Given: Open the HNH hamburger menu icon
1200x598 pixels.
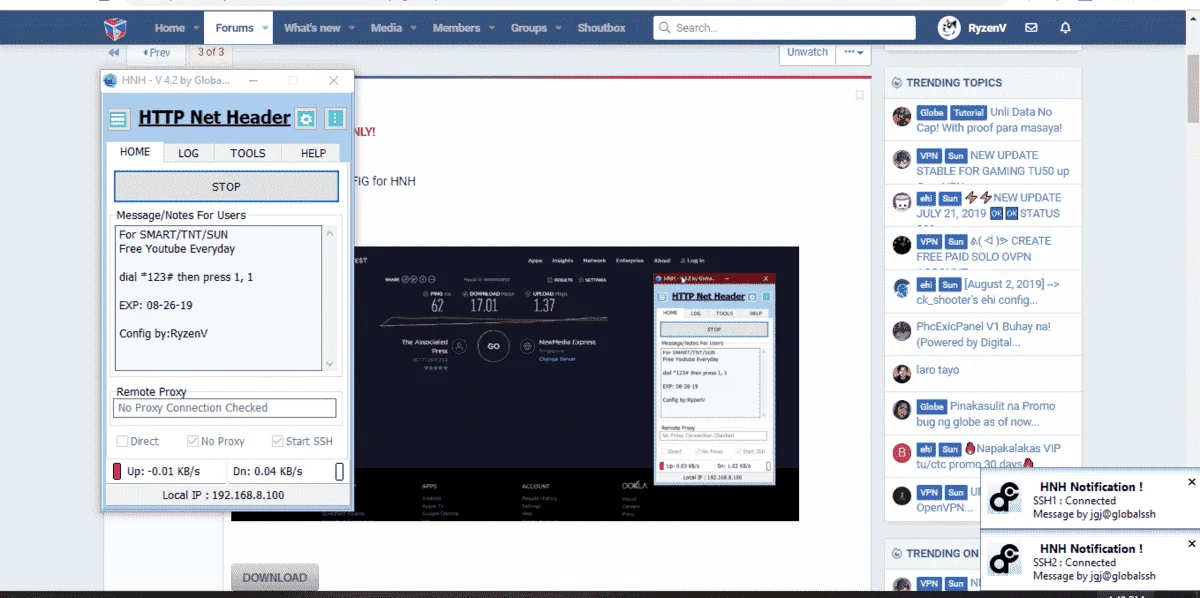Looking at the screenshot, I should [119, 120].
